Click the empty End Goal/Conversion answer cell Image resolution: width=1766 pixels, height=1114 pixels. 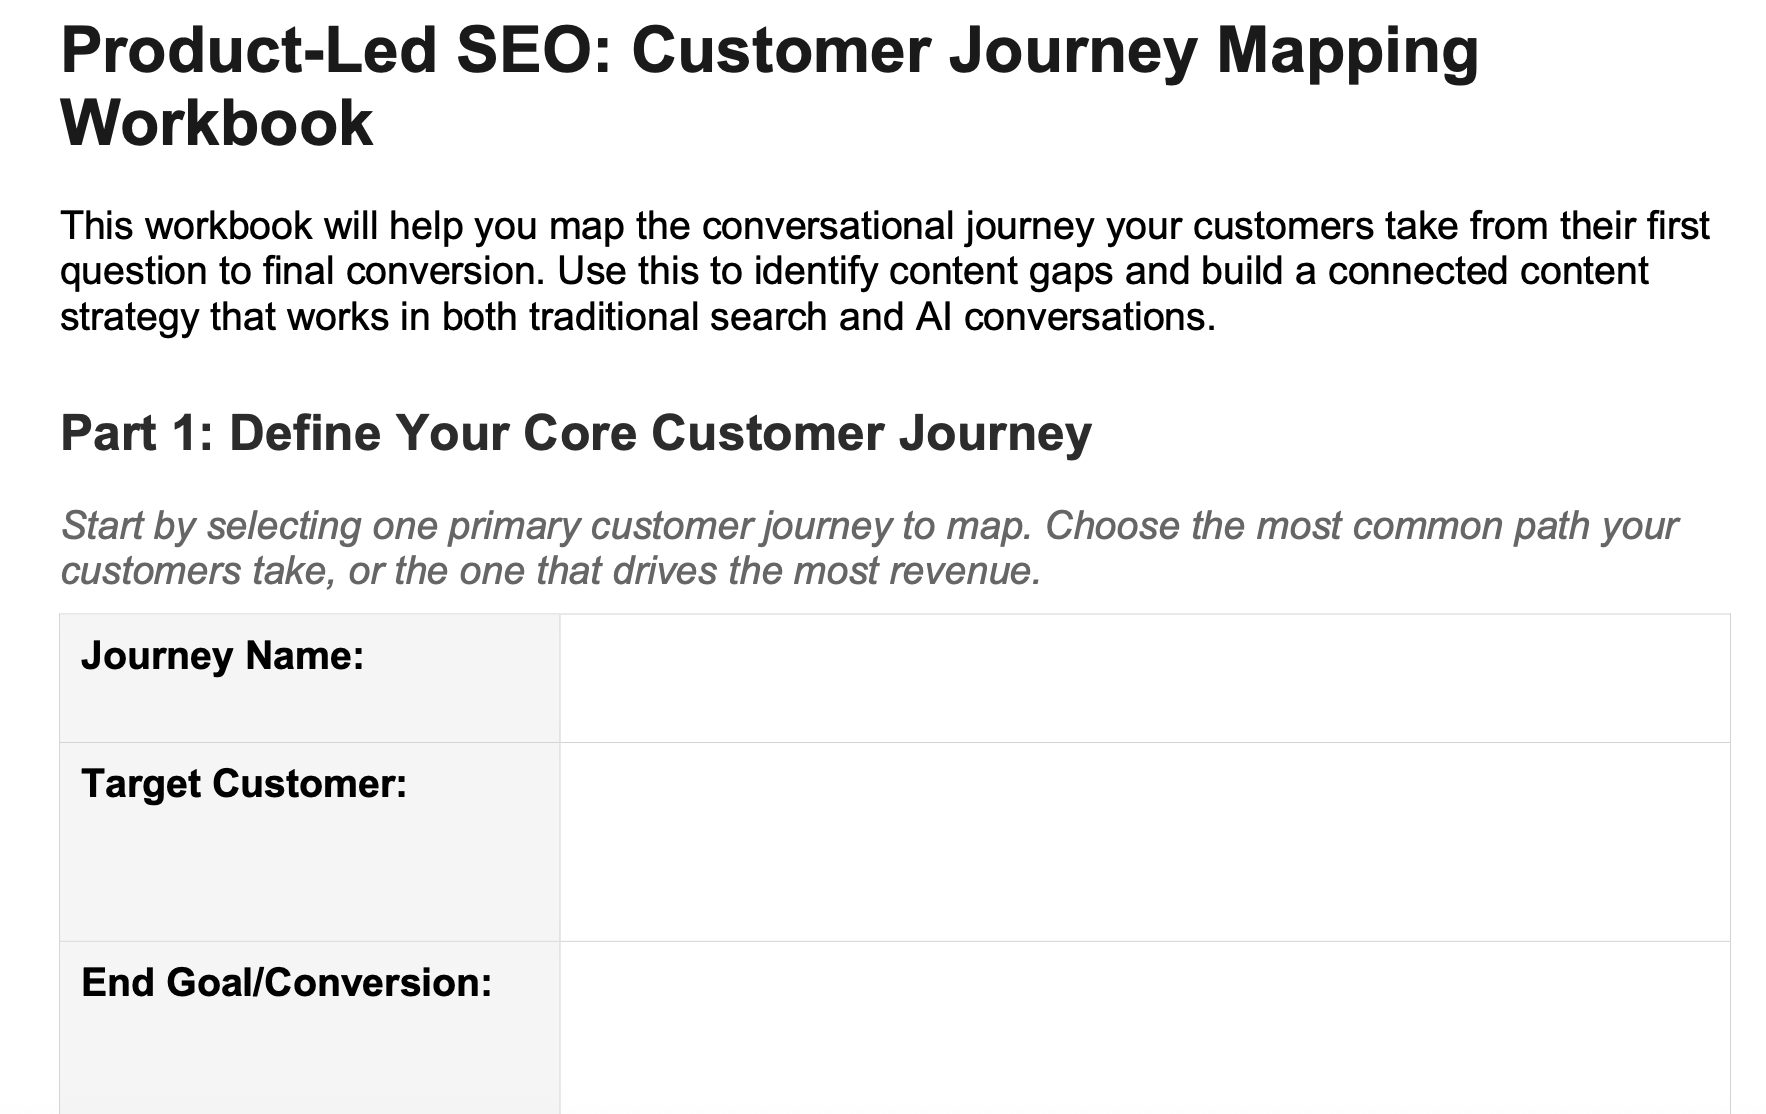pos(1144,1027)
